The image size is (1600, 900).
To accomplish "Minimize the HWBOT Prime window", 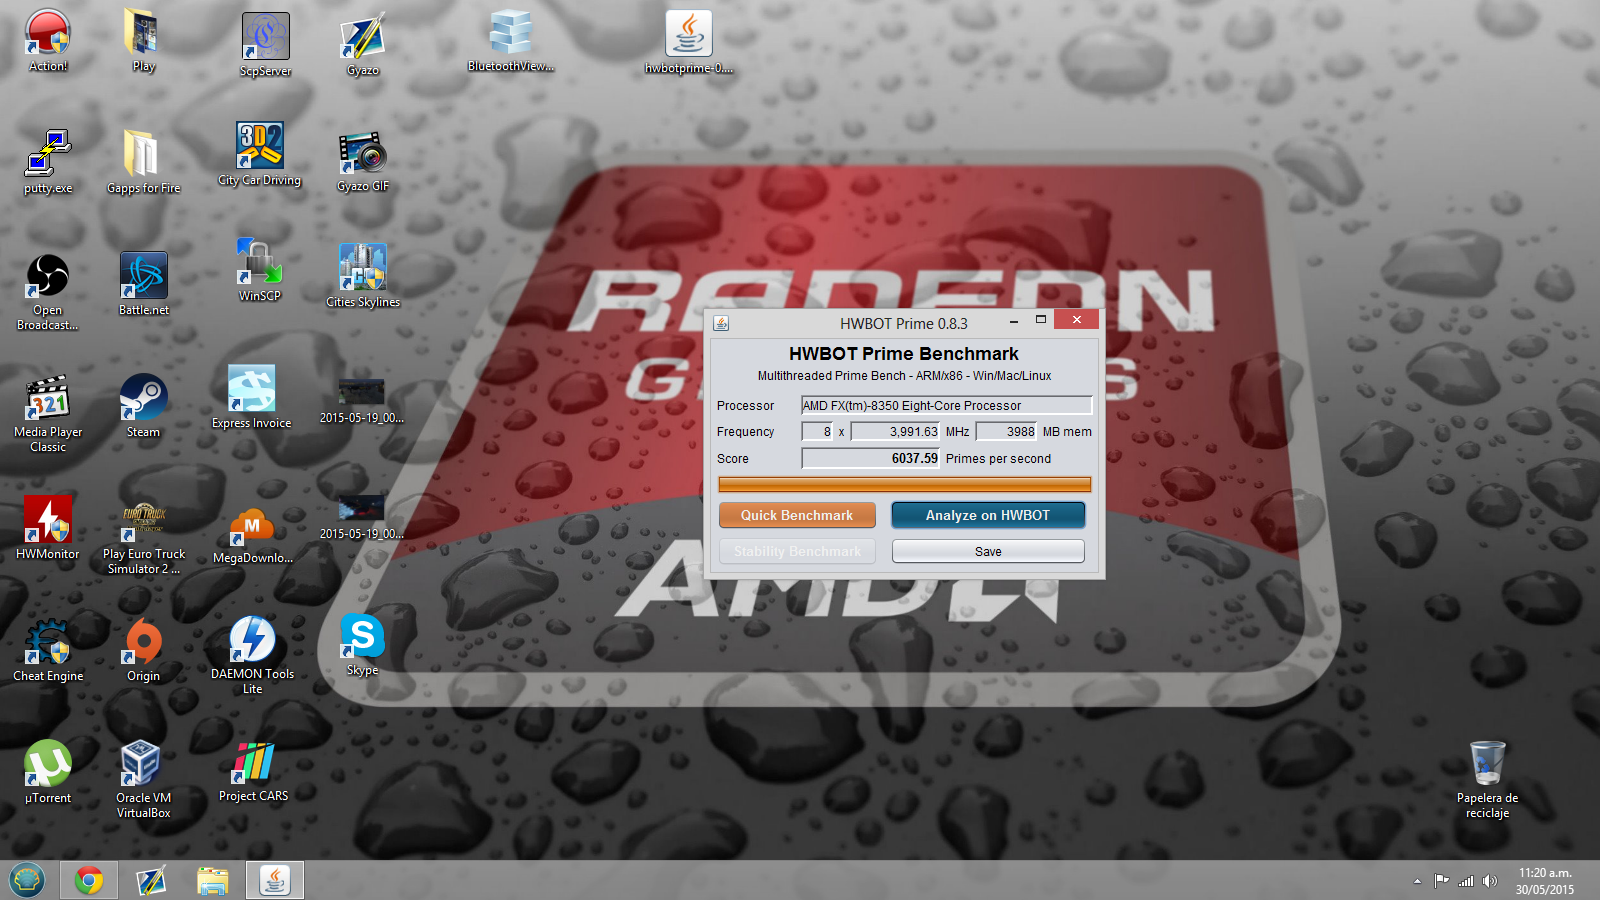I will click(1014, 320).
